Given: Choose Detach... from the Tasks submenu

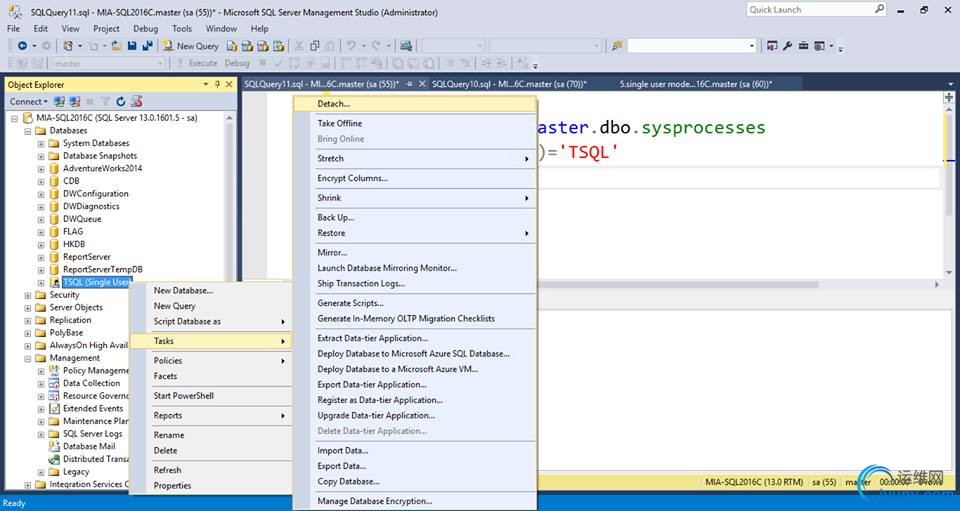Looking at the screenshot, I should 333,104.
